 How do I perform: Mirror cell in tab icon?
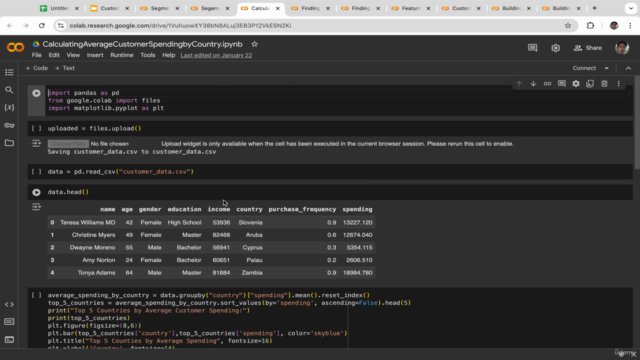click(x=590, y=84)
